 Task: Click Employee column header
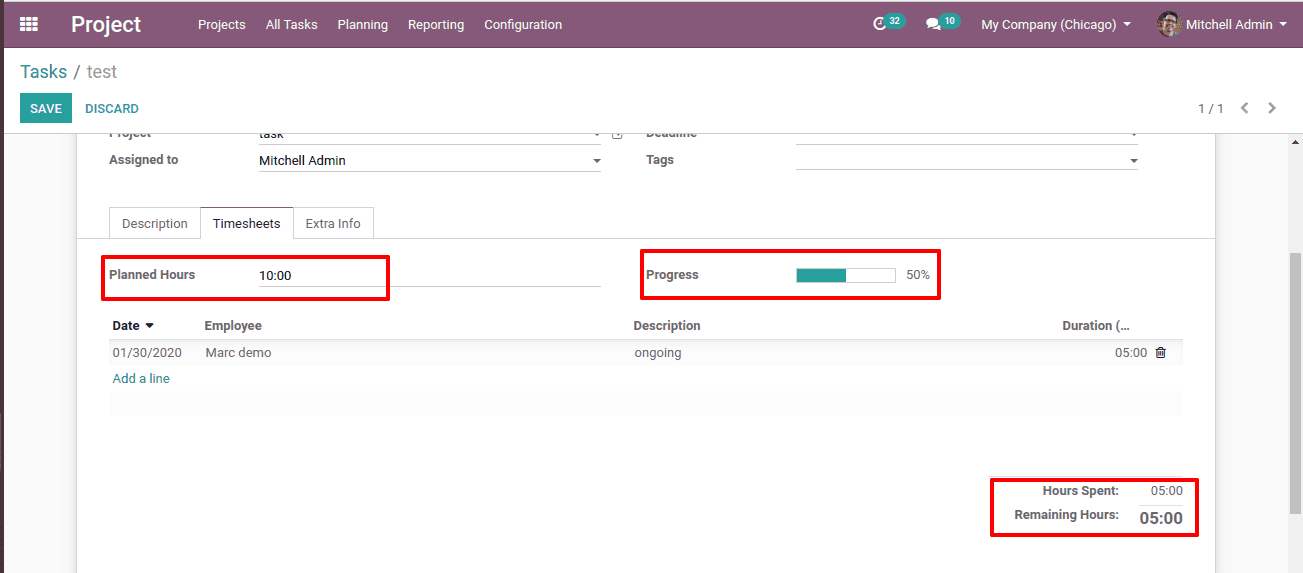point(233,326)
